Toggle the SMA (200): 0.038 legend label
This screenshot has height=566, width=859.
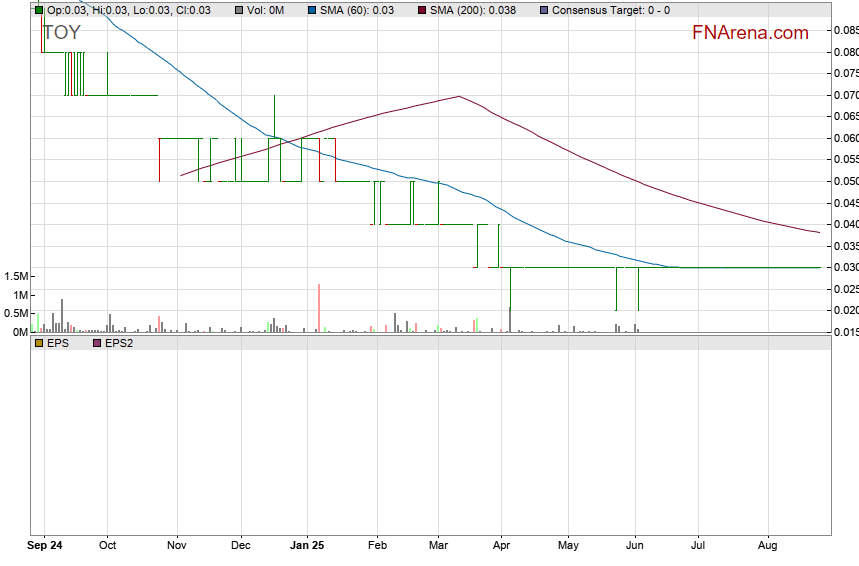click(x=472, y=10)
